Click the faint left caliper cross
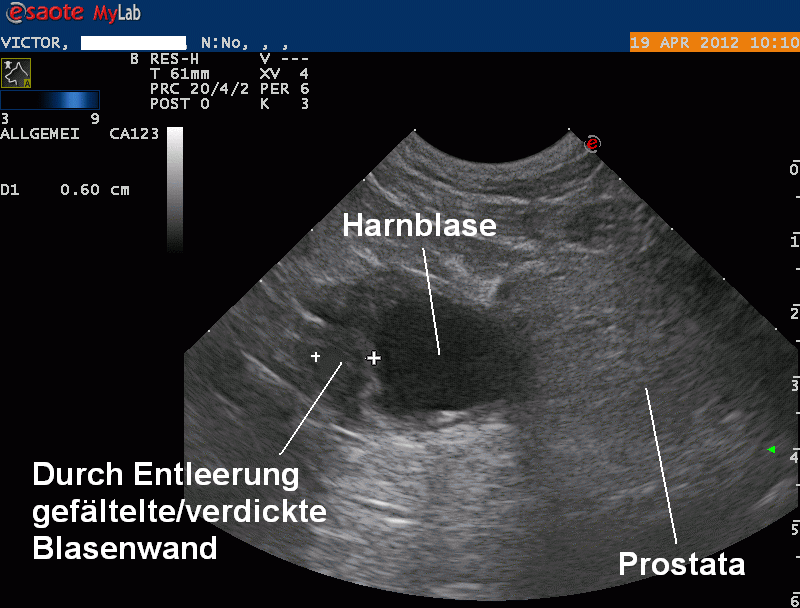 [316, 356]
